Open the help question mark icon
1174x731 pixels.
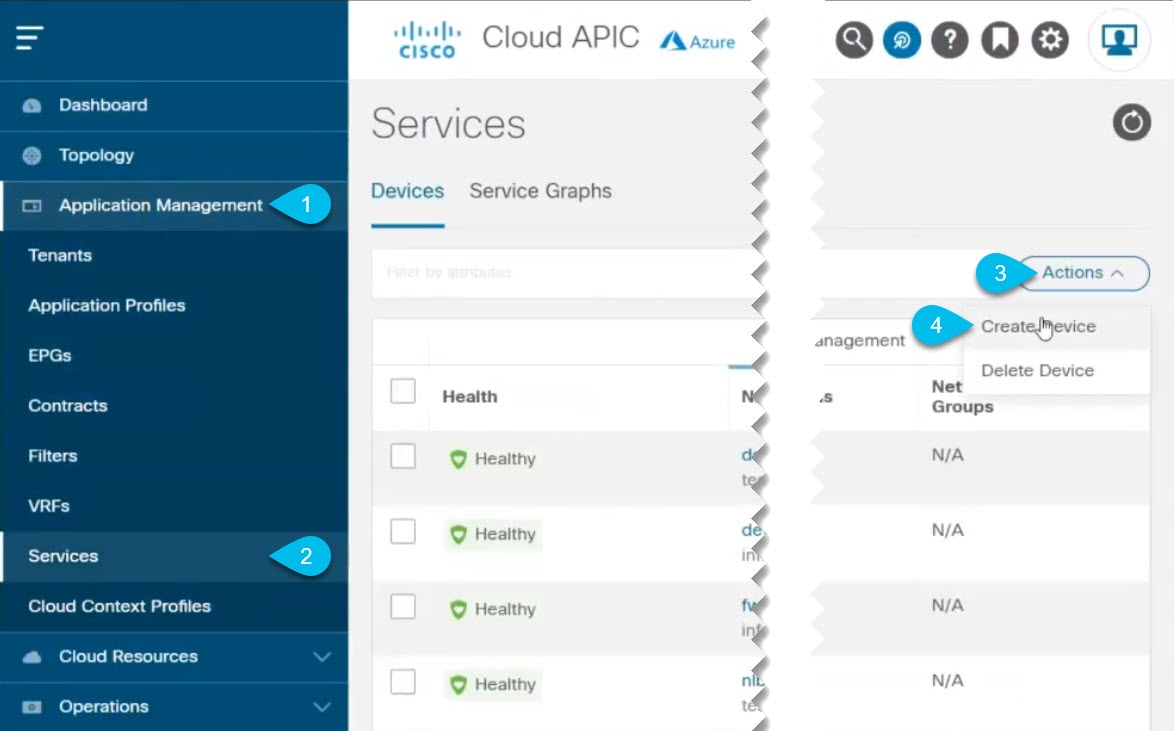[x=949, y=40]
